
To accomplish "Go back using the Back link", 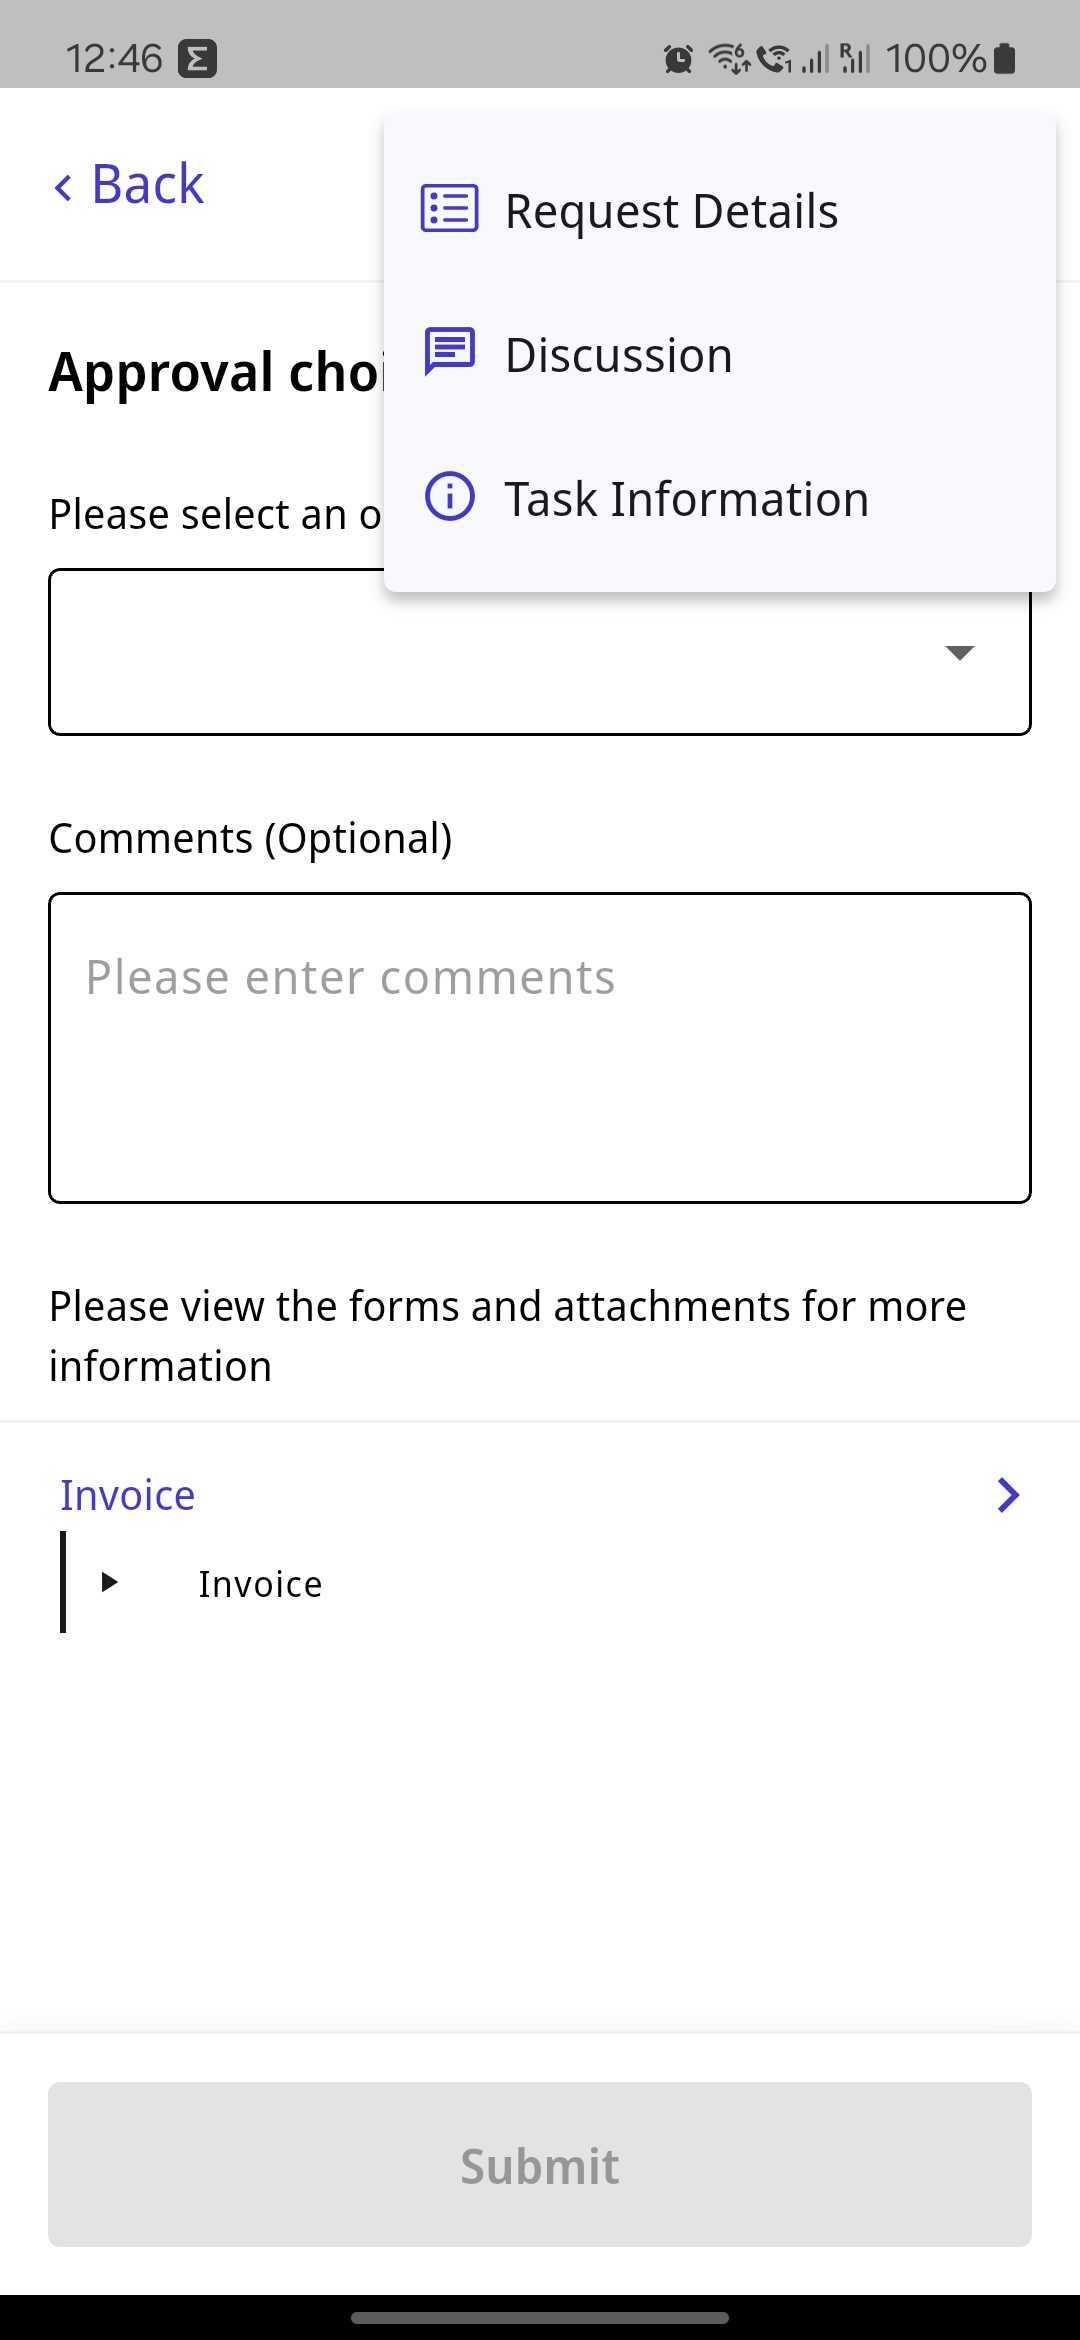I will click(x=126, y=184).
